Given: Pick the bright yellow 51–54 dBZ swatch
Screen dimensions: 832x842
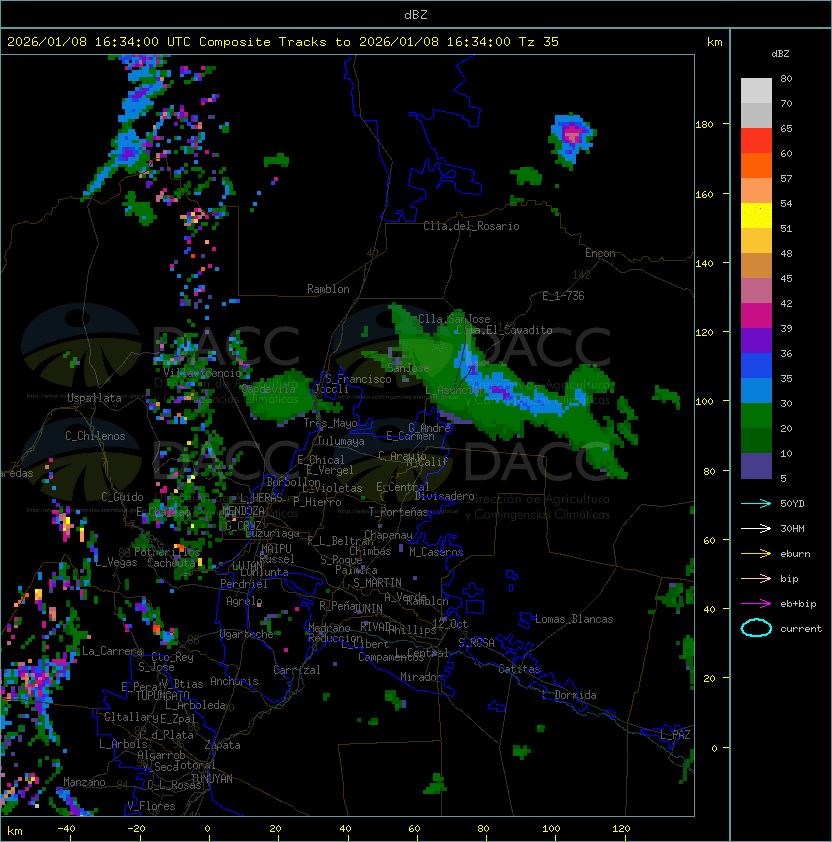Looking at the screenshot, I should (x=756, y=215).
